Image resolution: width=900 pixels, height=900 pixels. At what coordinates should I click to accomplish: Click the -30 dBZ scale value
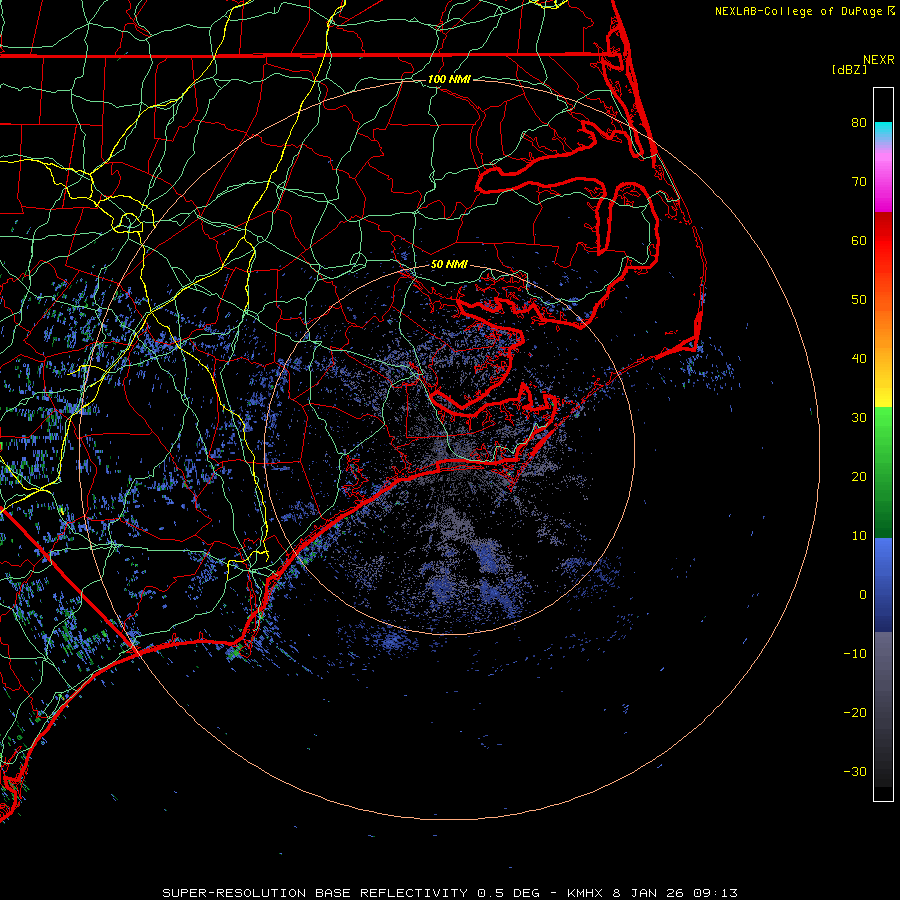click(855, 772)
